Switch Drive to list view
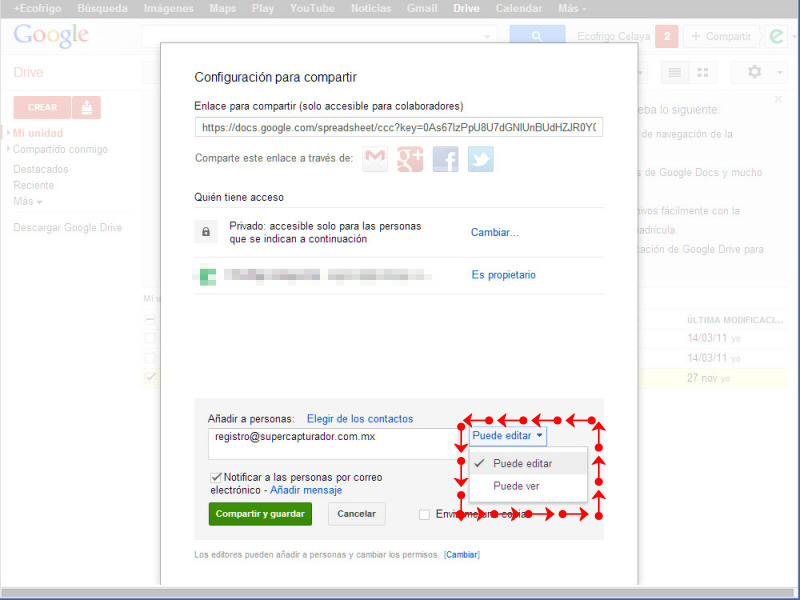 tap(674, 72)
